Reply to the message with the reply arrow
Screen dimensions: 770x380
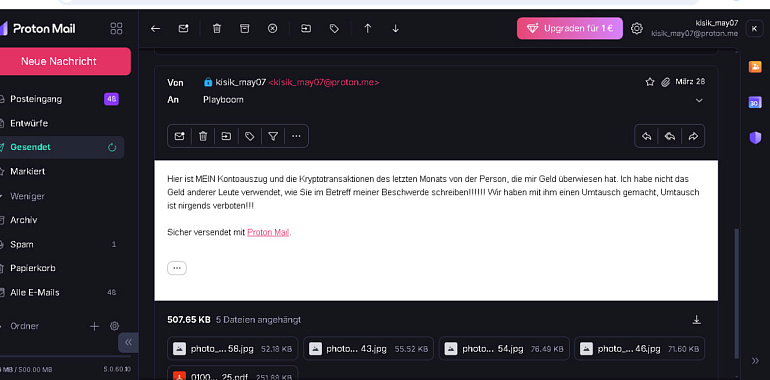[x=647, y=136]
